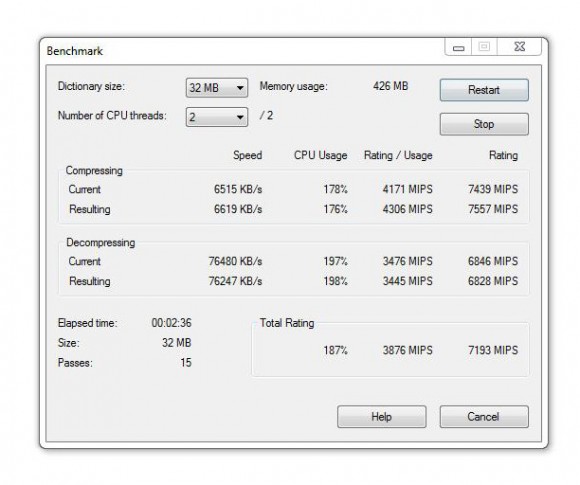Viewport: 580px width, 485px height.
Task: Click the 4171 MIPS rating/usage value
Action: [407, 189]
